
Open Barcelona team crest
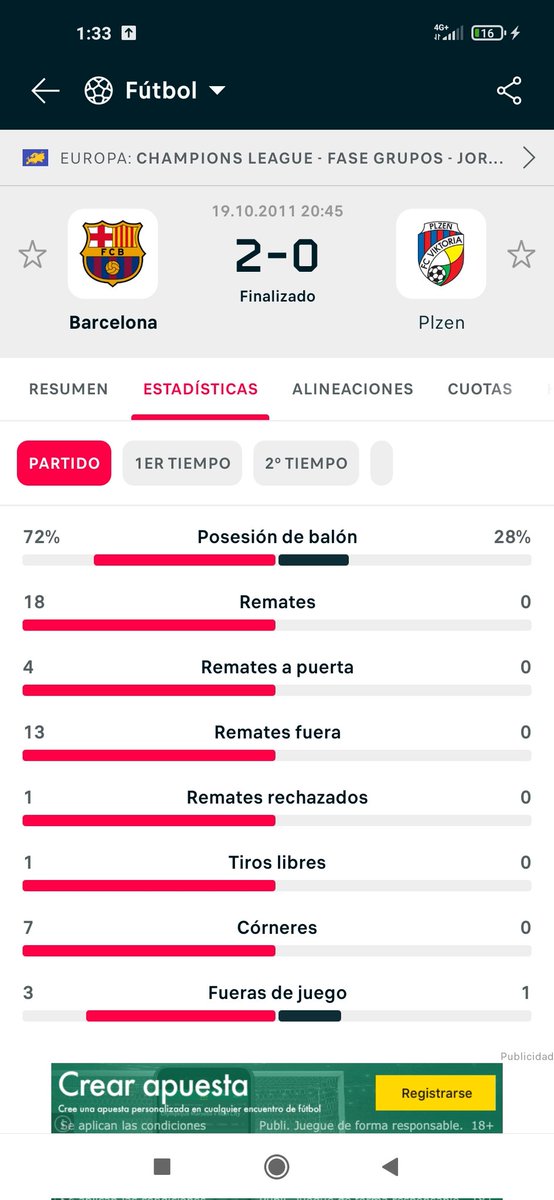point(113,254)
